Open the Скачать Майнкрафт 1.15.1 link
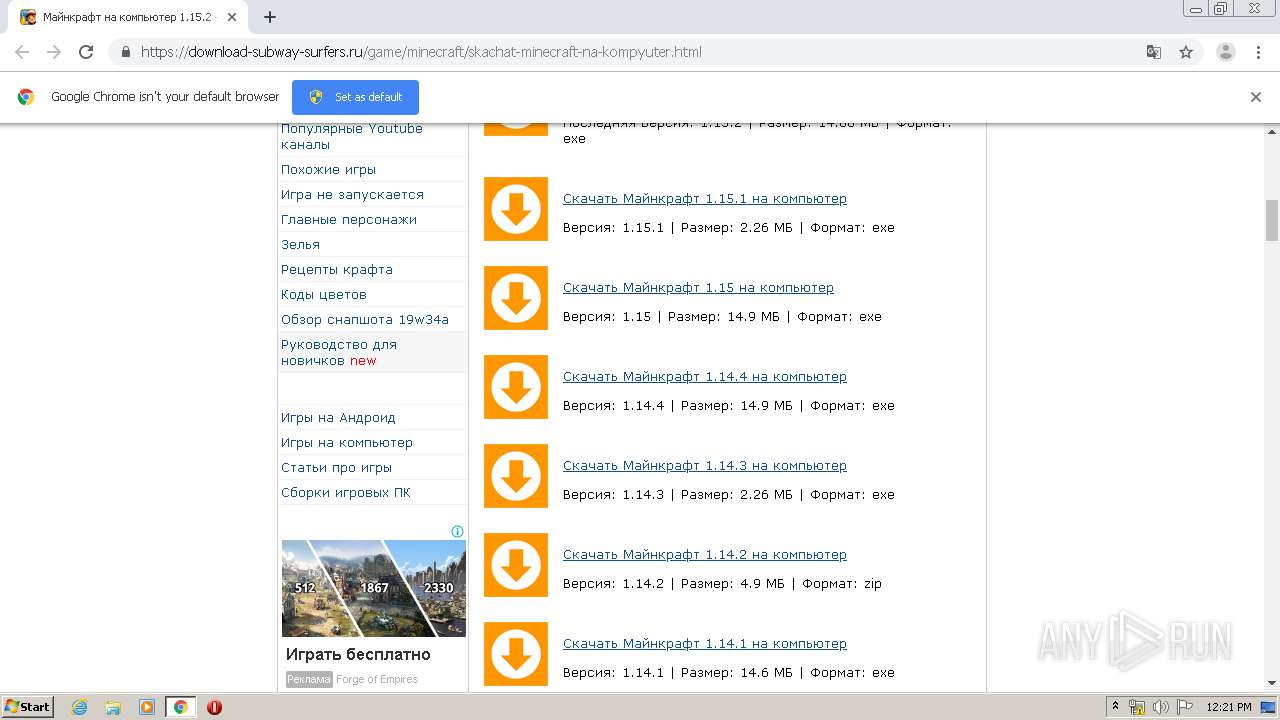1280x720 pixels. (x=705, y=198)
